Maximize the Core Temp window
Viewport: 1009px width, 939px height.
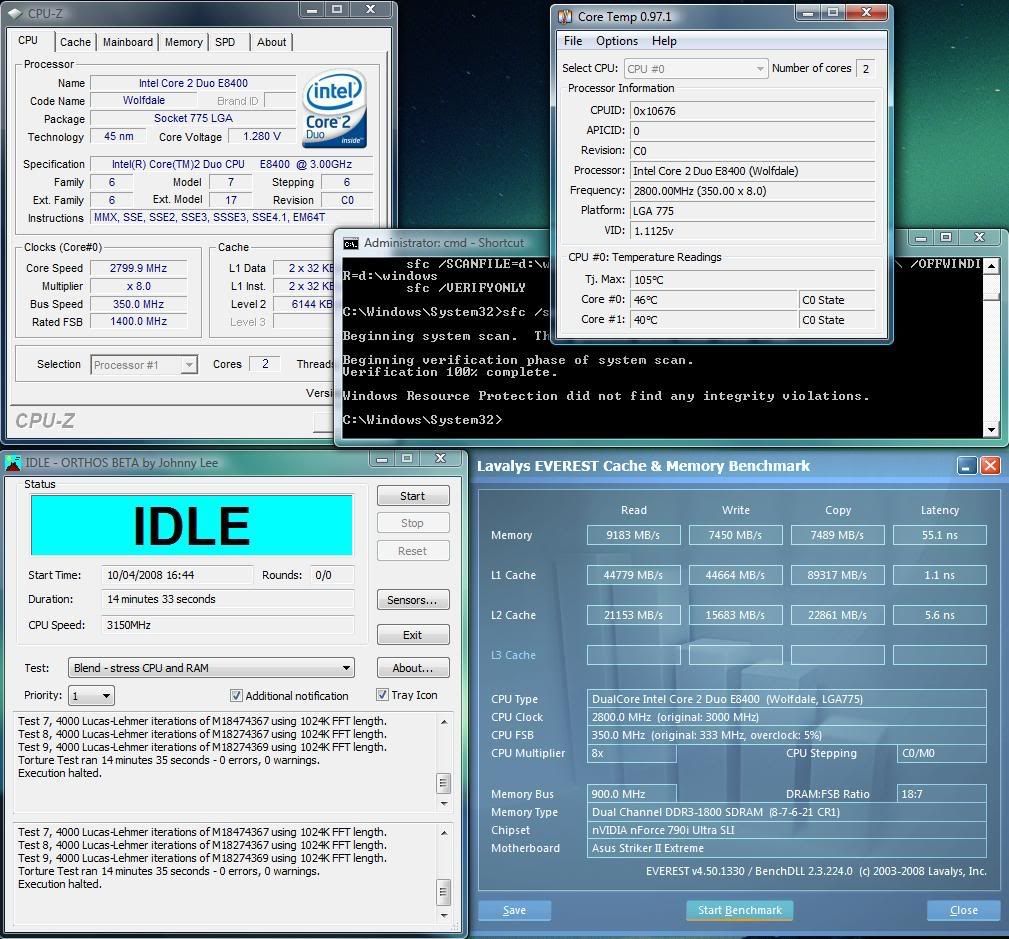(832, 13)
